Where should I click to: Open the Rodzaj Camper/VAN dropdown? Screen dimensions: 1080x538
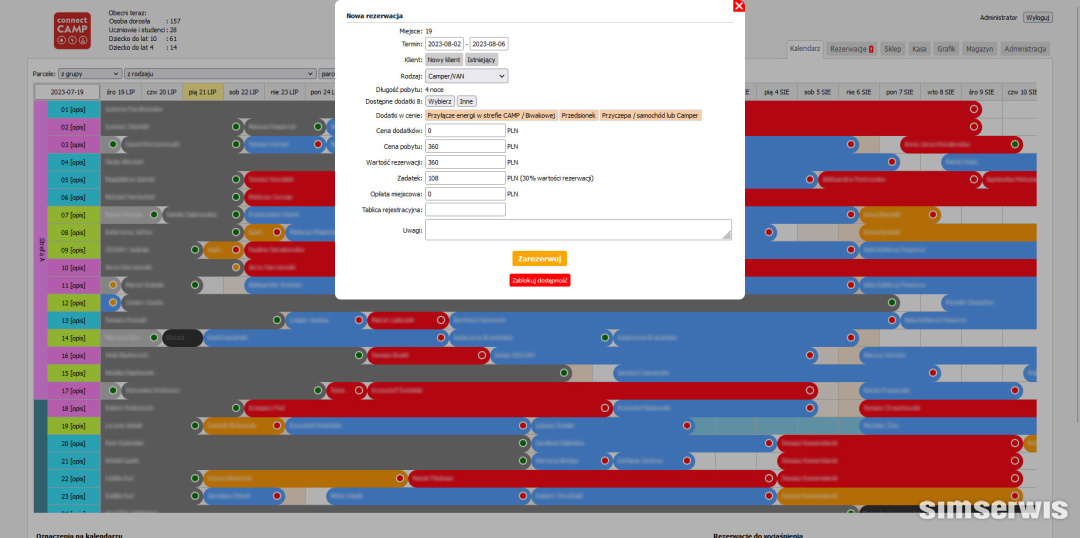pos(466,76)
